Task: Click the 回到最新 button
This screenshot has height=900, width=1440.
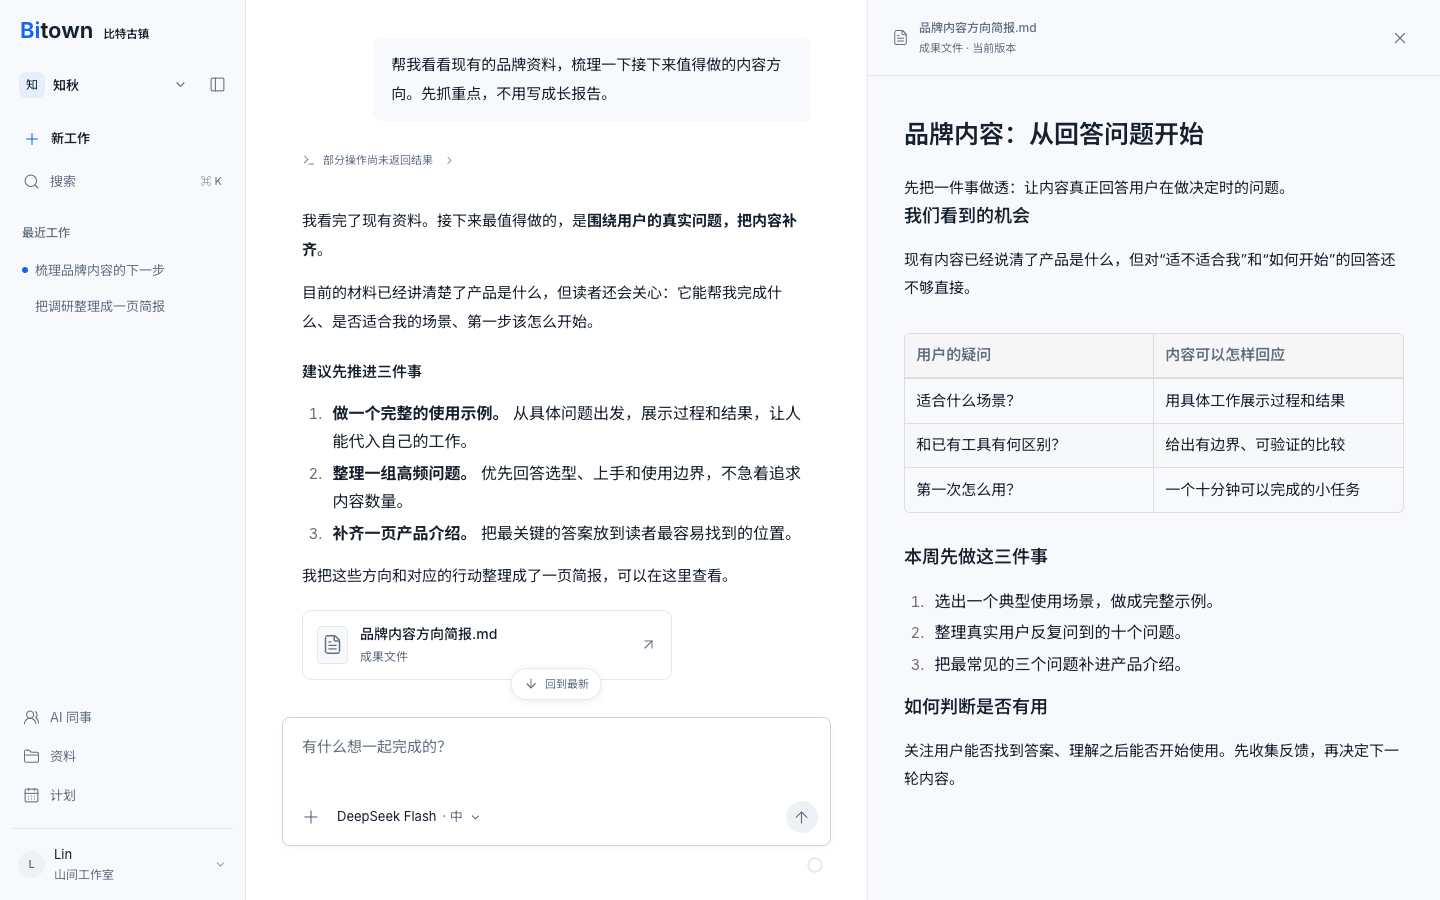Action: click(x=556, y=684)
